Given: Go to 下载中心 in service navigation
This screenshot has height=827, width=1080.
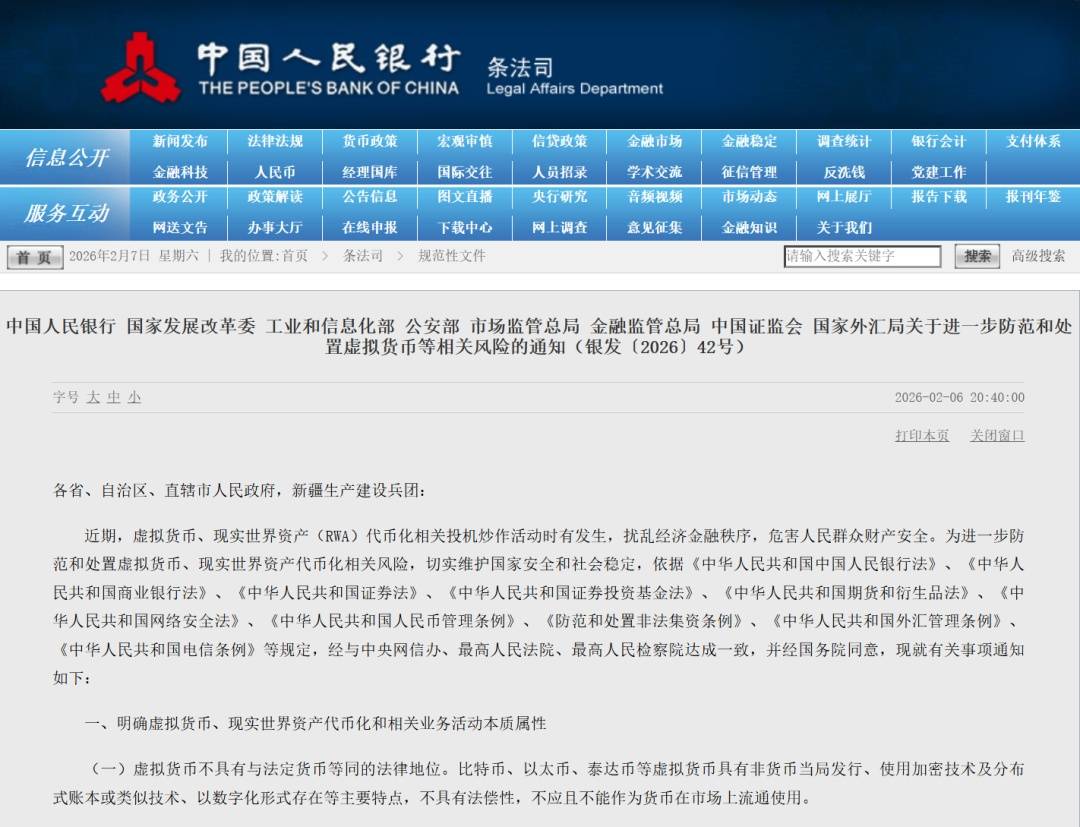Looking at the screenshot, I should tap(465, 227).
